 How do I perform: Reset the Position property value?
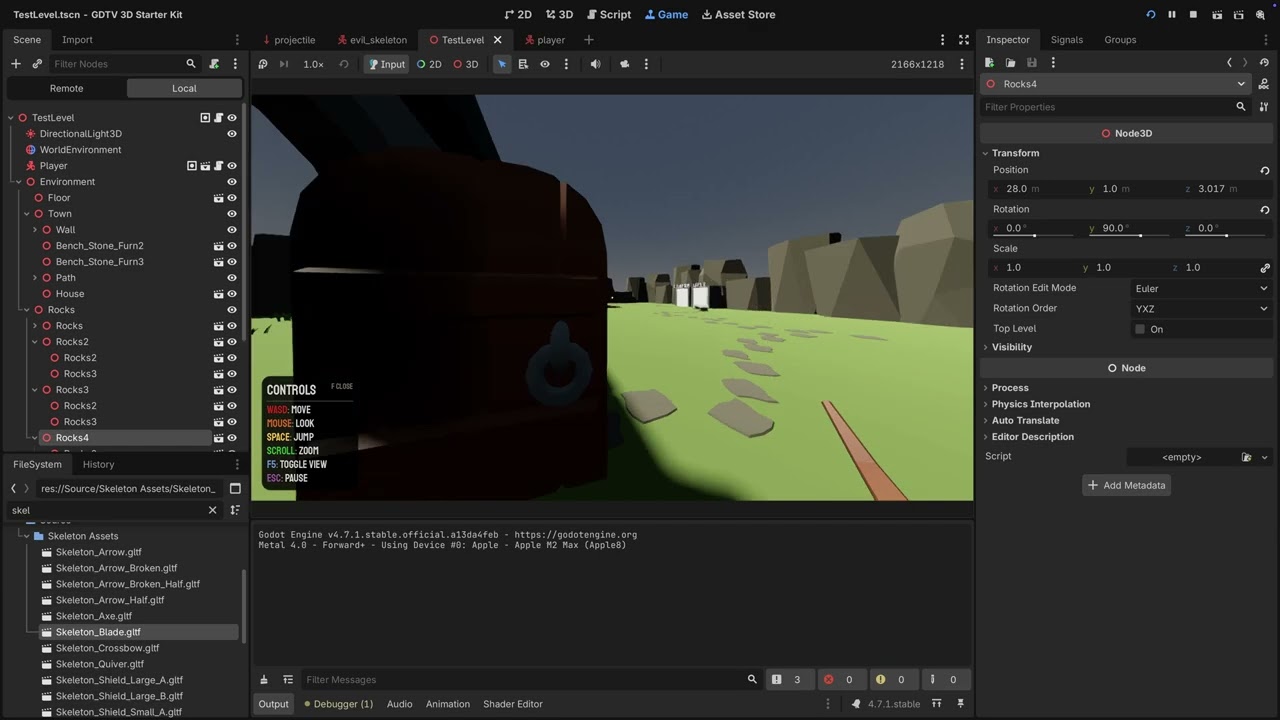pos(1264,171)
